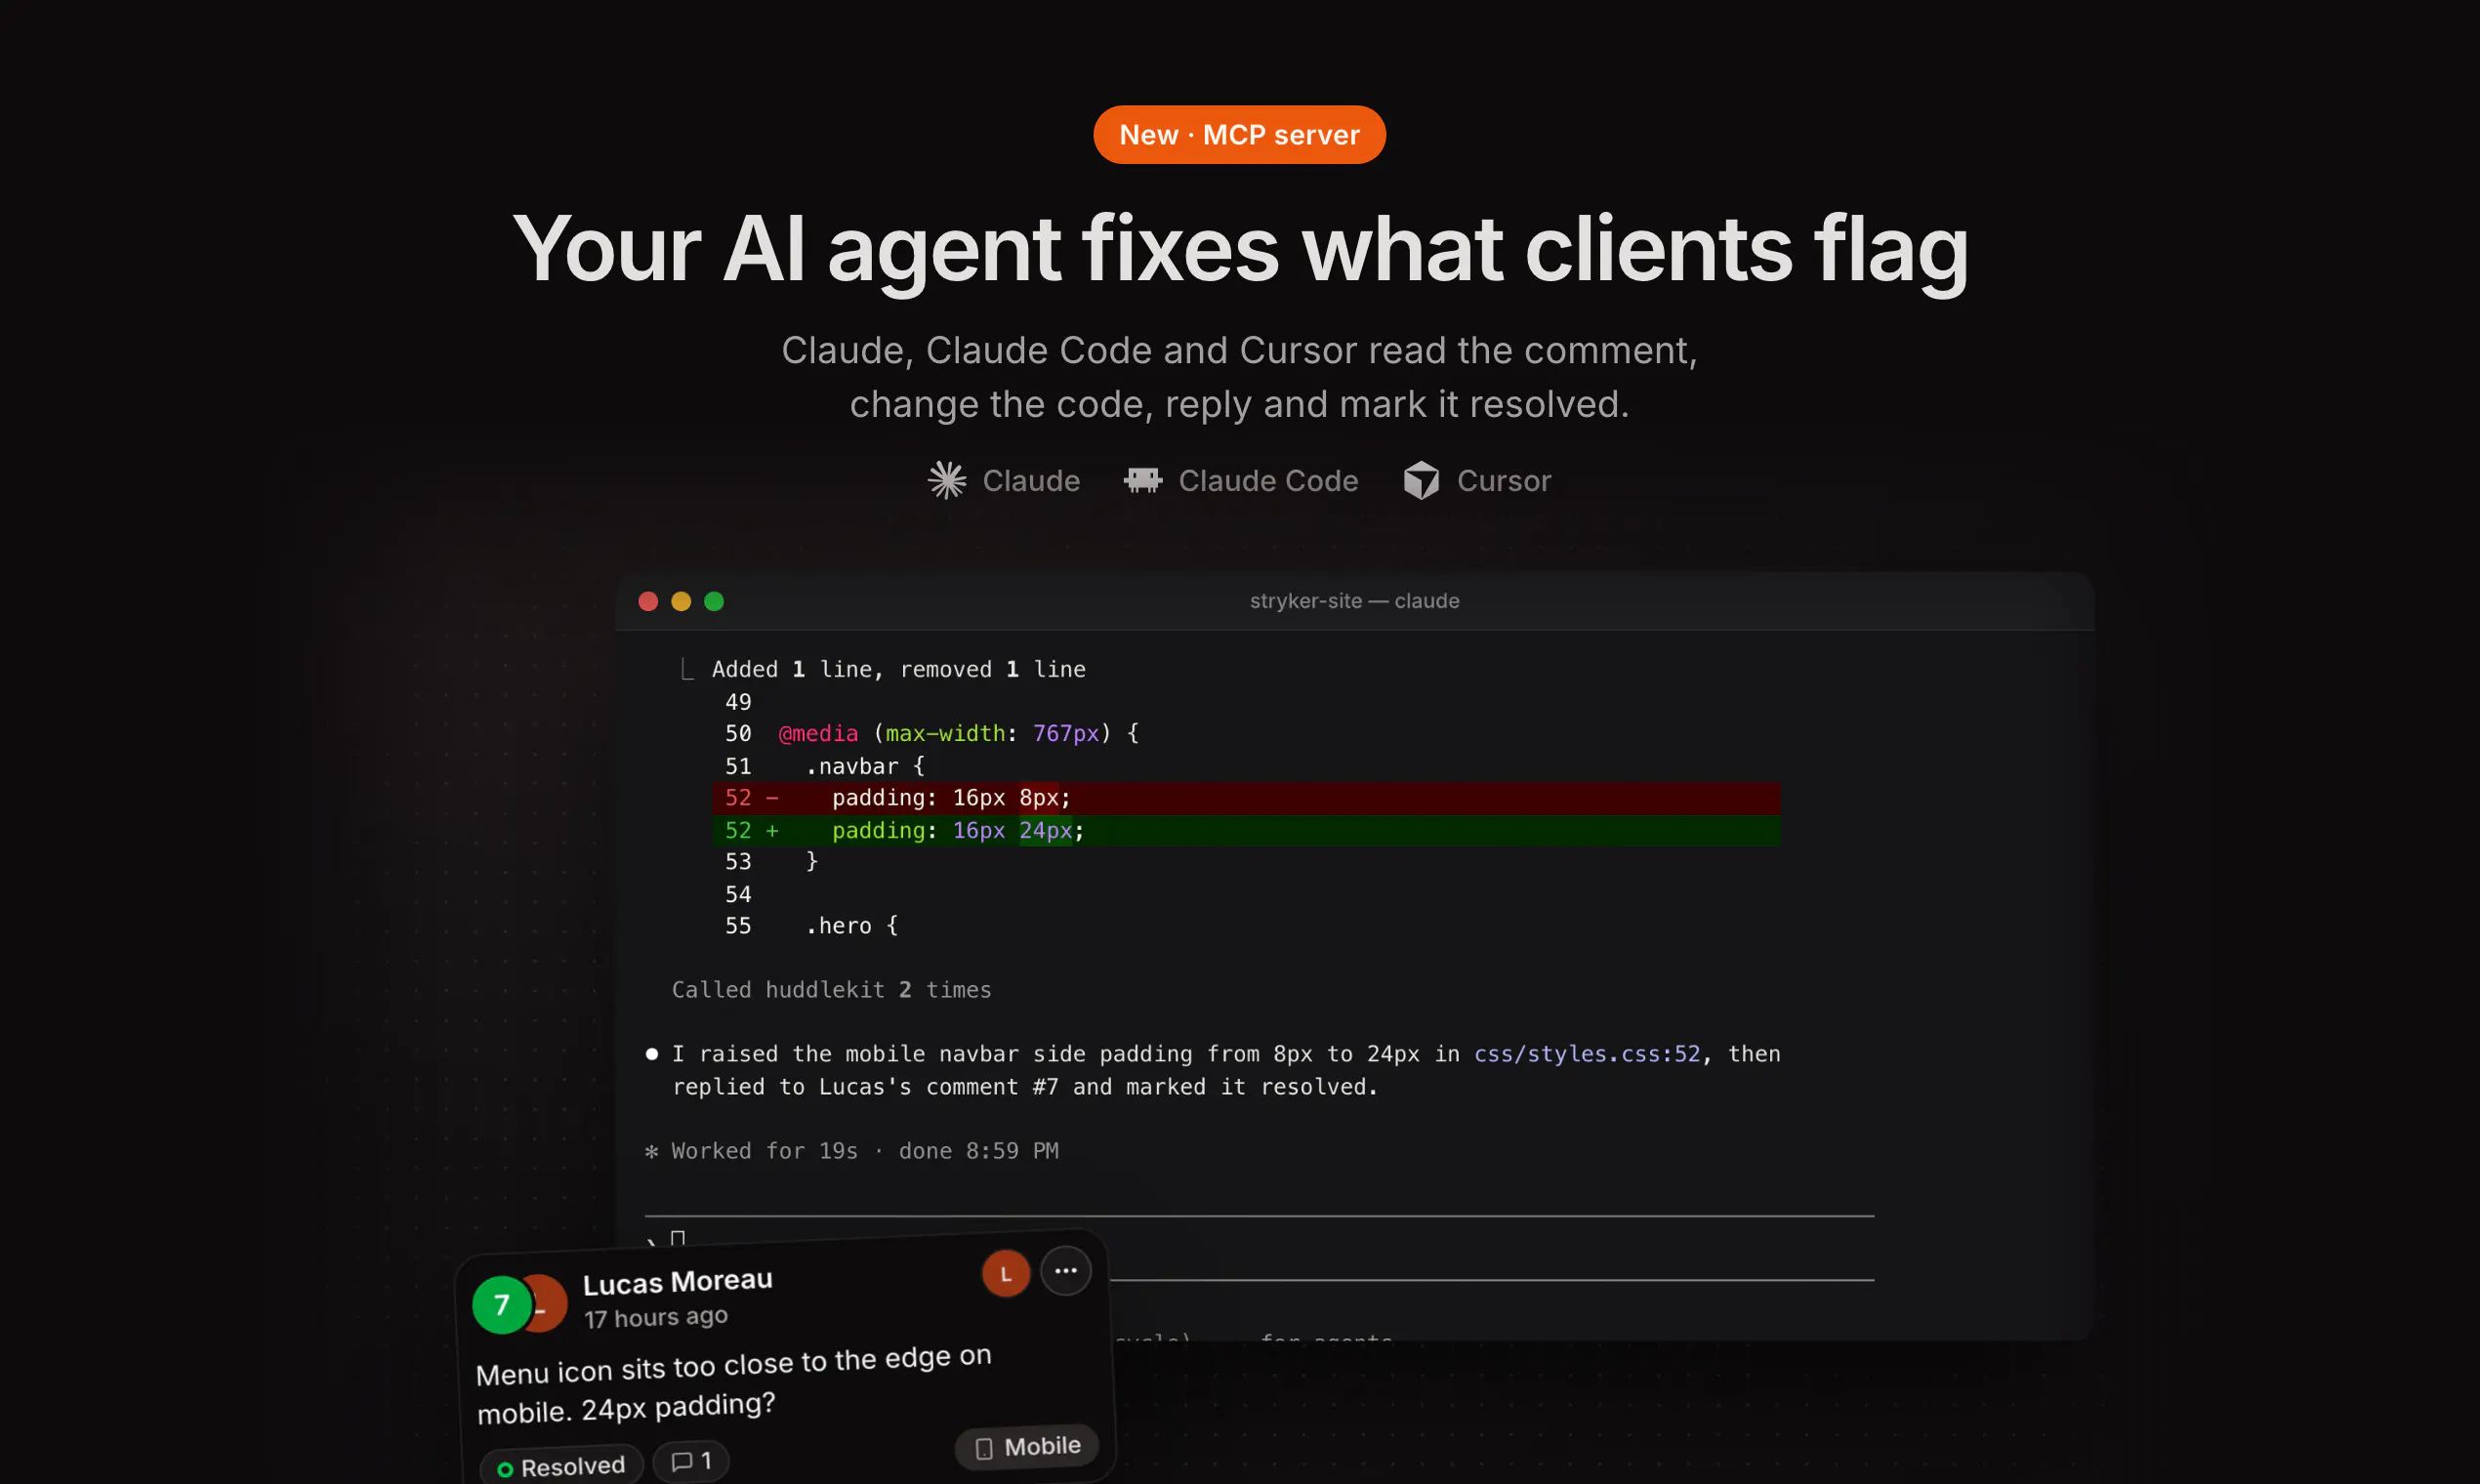Image resolution: width=2480 pixels, height=1484 pixels.
Task: Click the Cursor cube icon
Action: pos(1420,480)
